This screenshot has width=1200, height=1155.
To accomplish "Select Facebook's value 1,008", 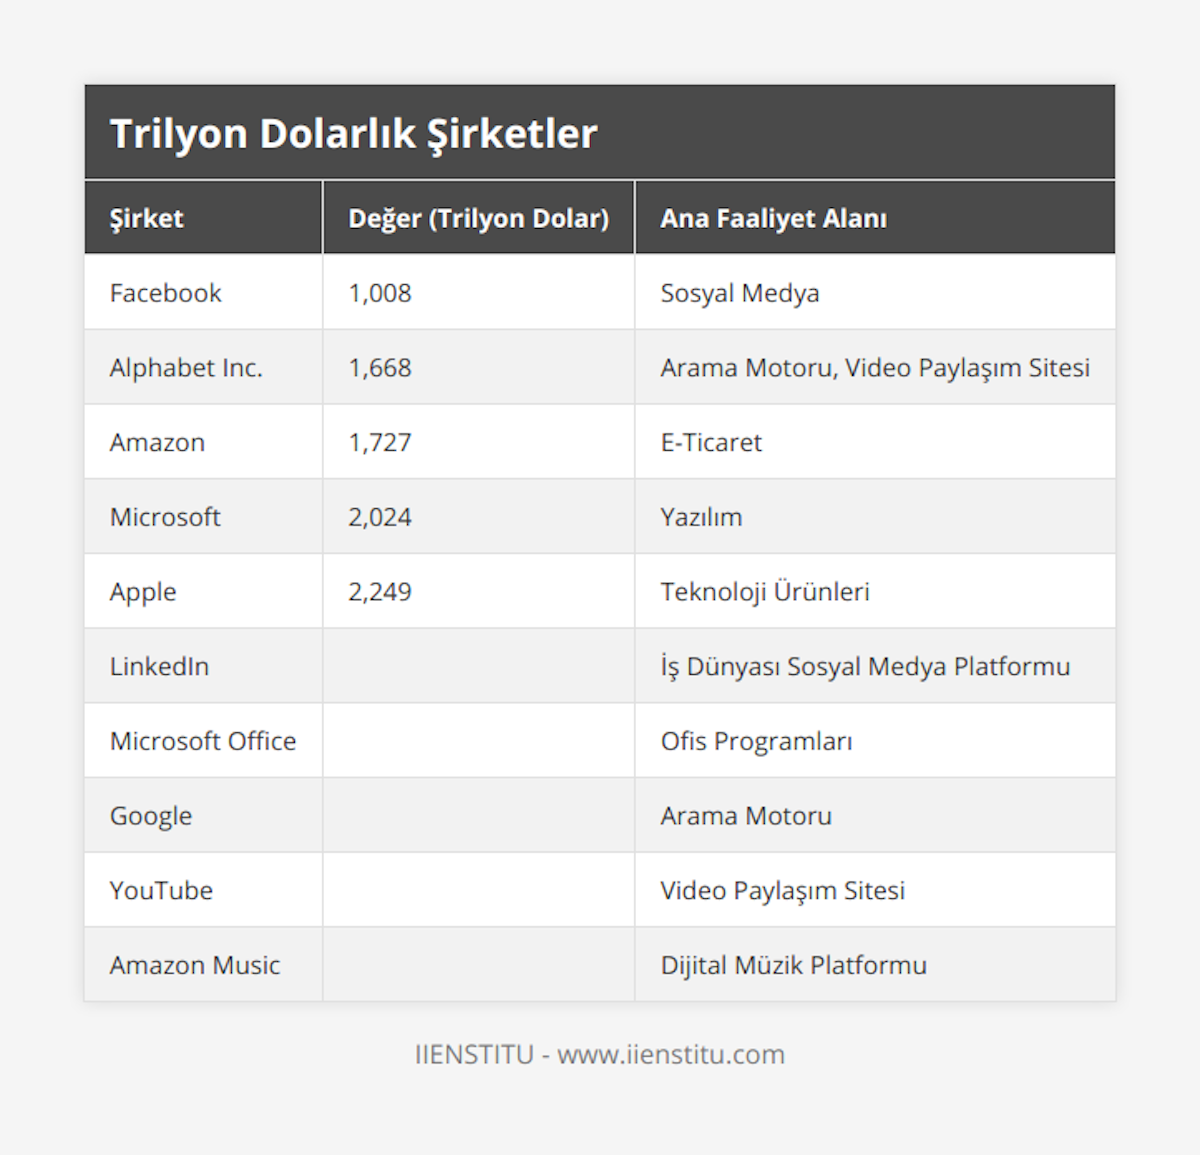I will [x=380, y=293].
